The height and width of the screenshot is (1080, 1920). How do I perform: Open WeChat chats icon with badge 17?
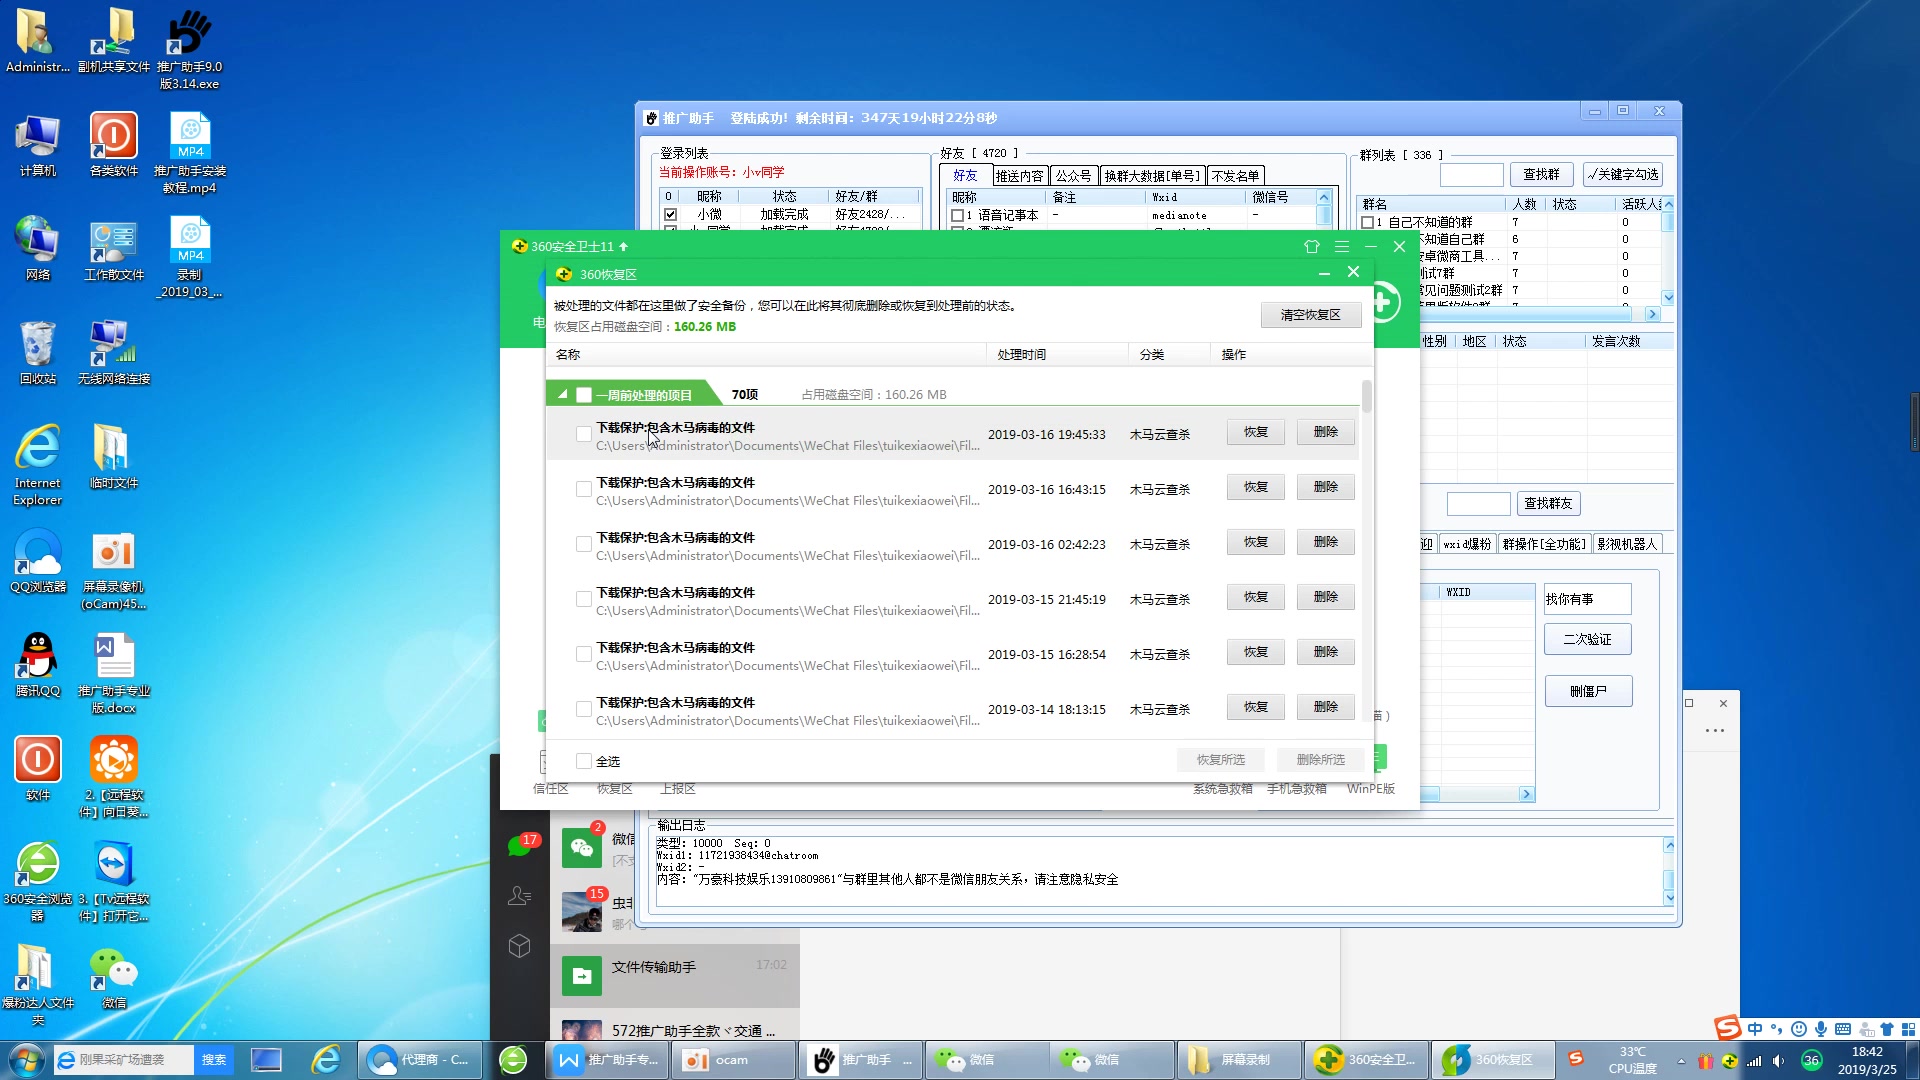[521, 845]
